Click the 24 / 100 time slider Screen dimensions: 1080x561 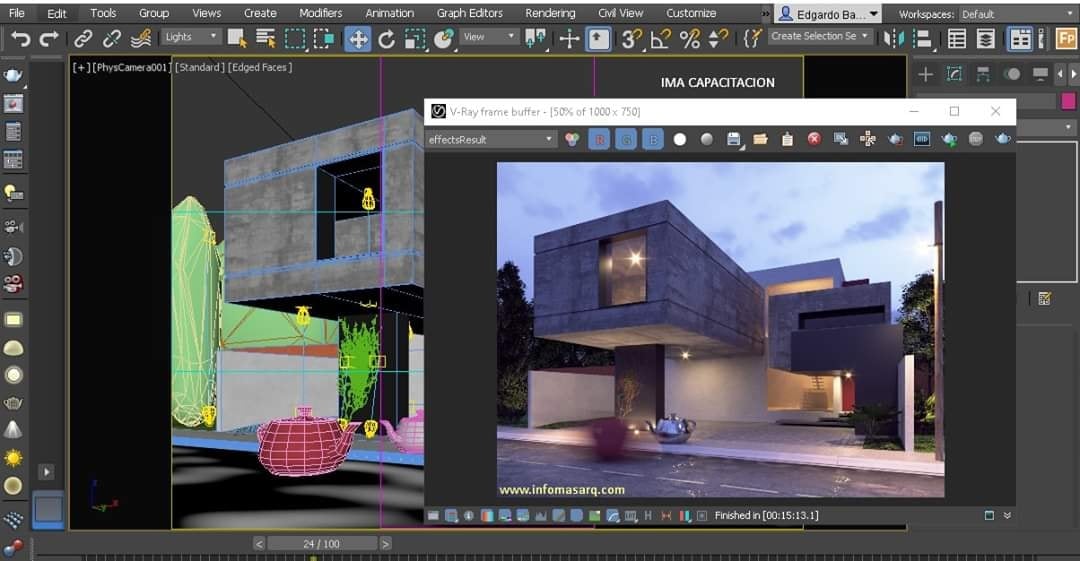pos(321,544)
